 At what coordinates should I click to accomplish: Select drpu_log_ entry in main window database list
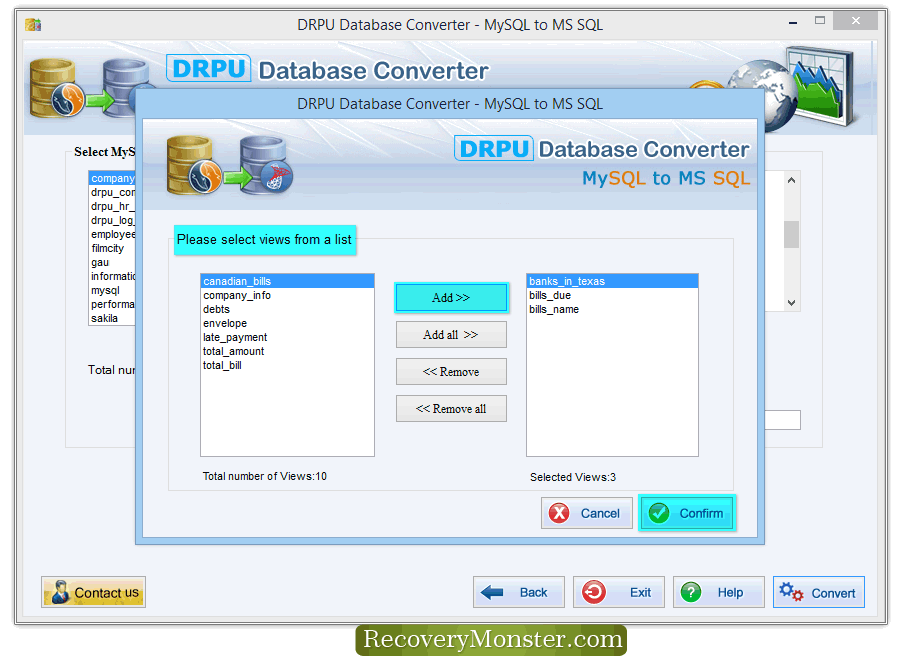(x=112, y=220)
